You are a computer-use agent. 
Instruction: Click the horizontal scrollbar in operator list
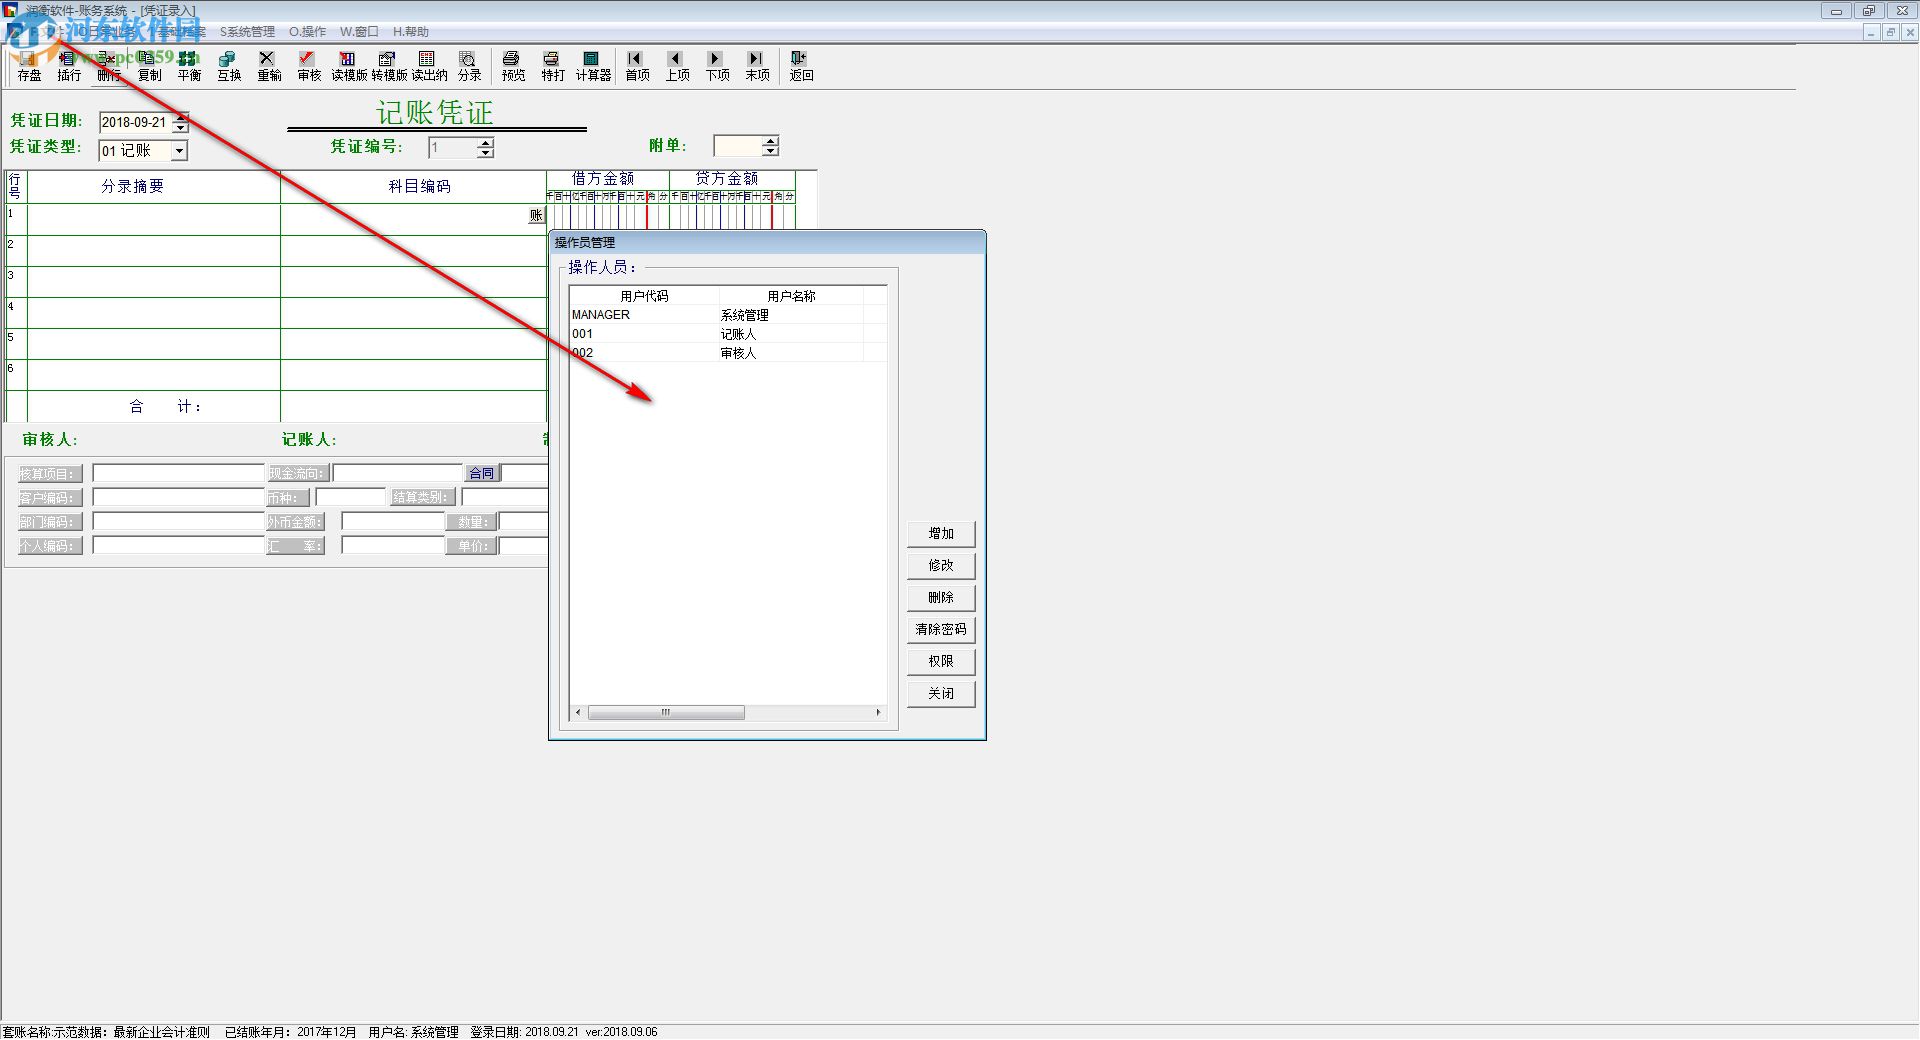click(x=666, y=713)
